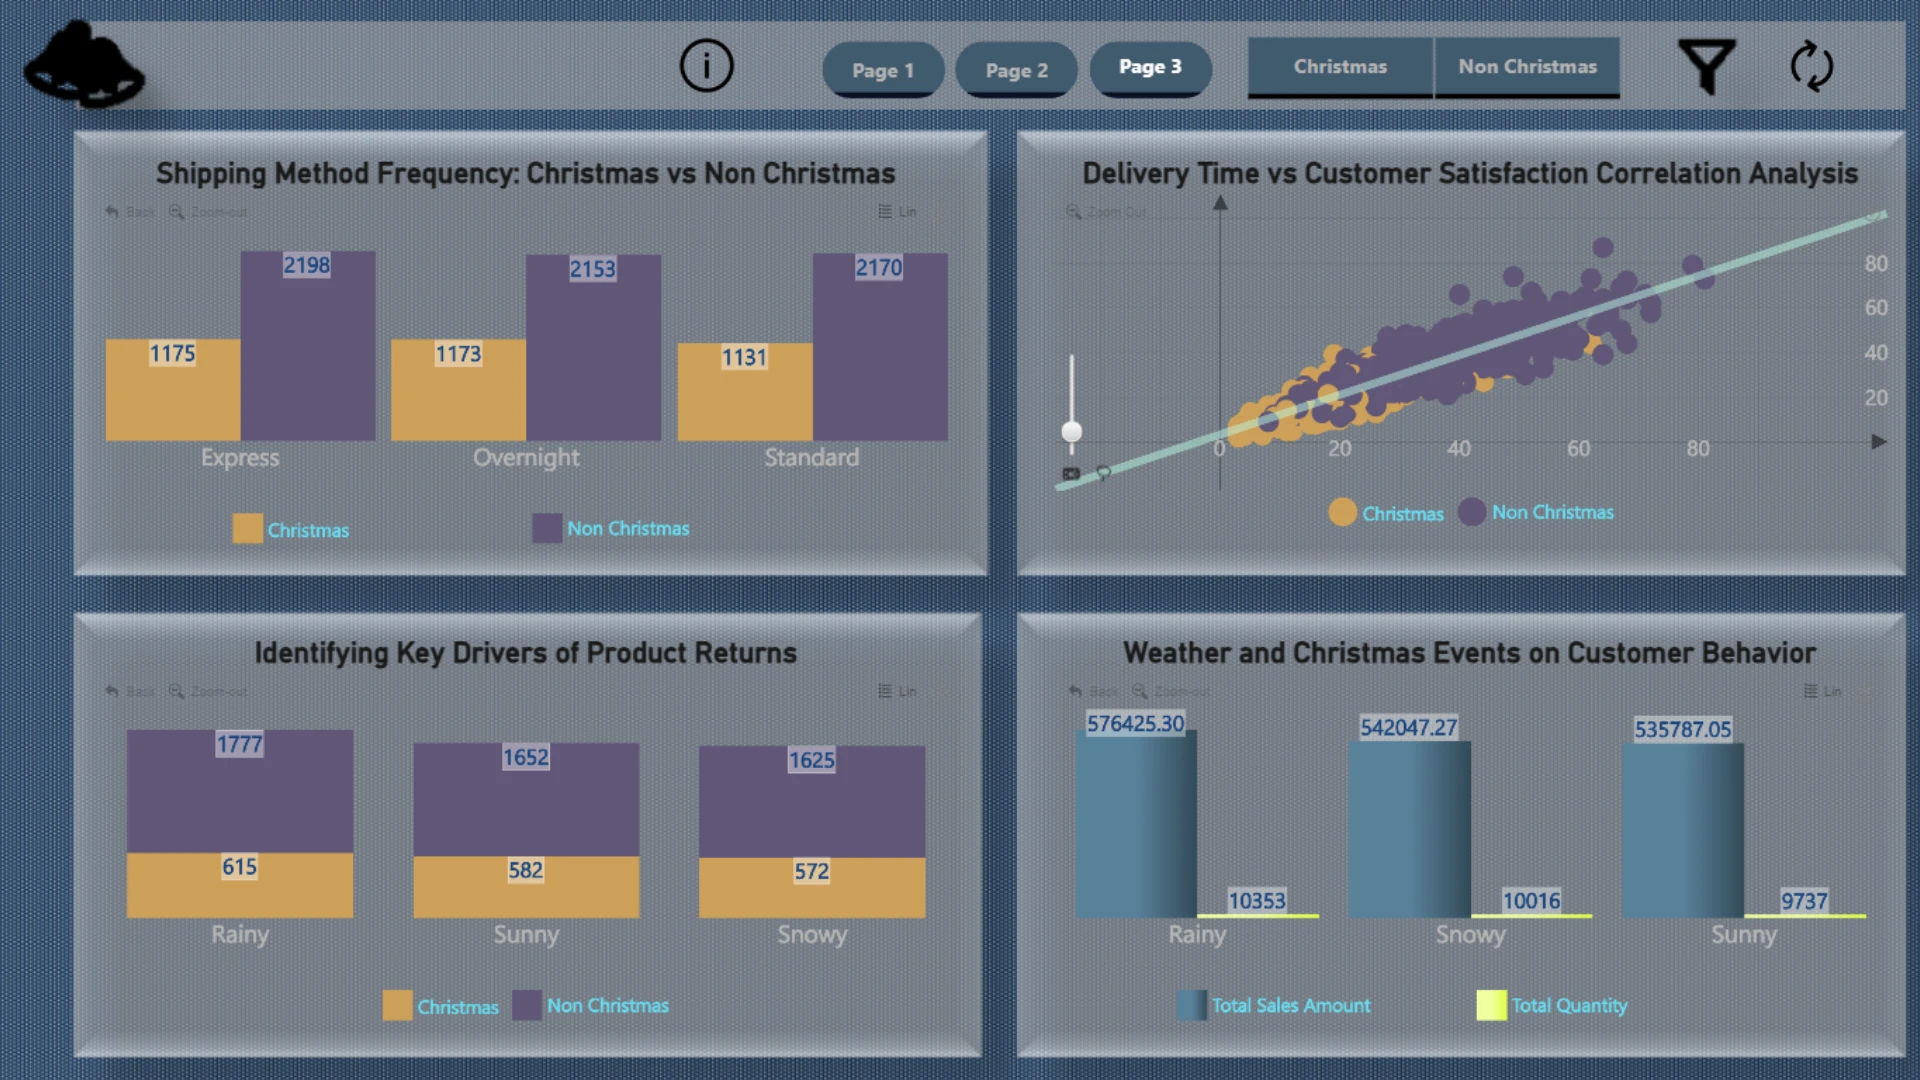The image size is (1920, 1080).
Task: Click the Snowy Christmas segment labeled 572
Action: 812,888
